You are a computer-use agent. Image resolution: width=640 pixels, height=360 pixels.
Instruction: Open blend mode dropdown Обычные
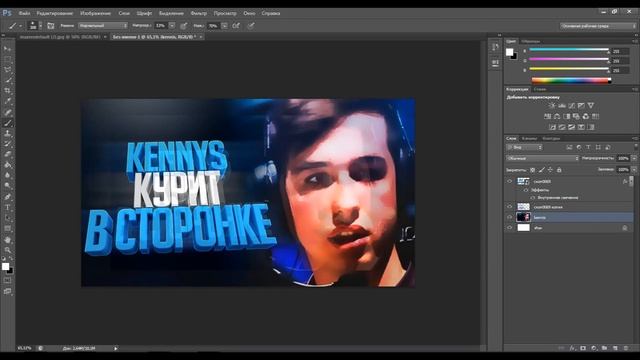tap(542, 158)
